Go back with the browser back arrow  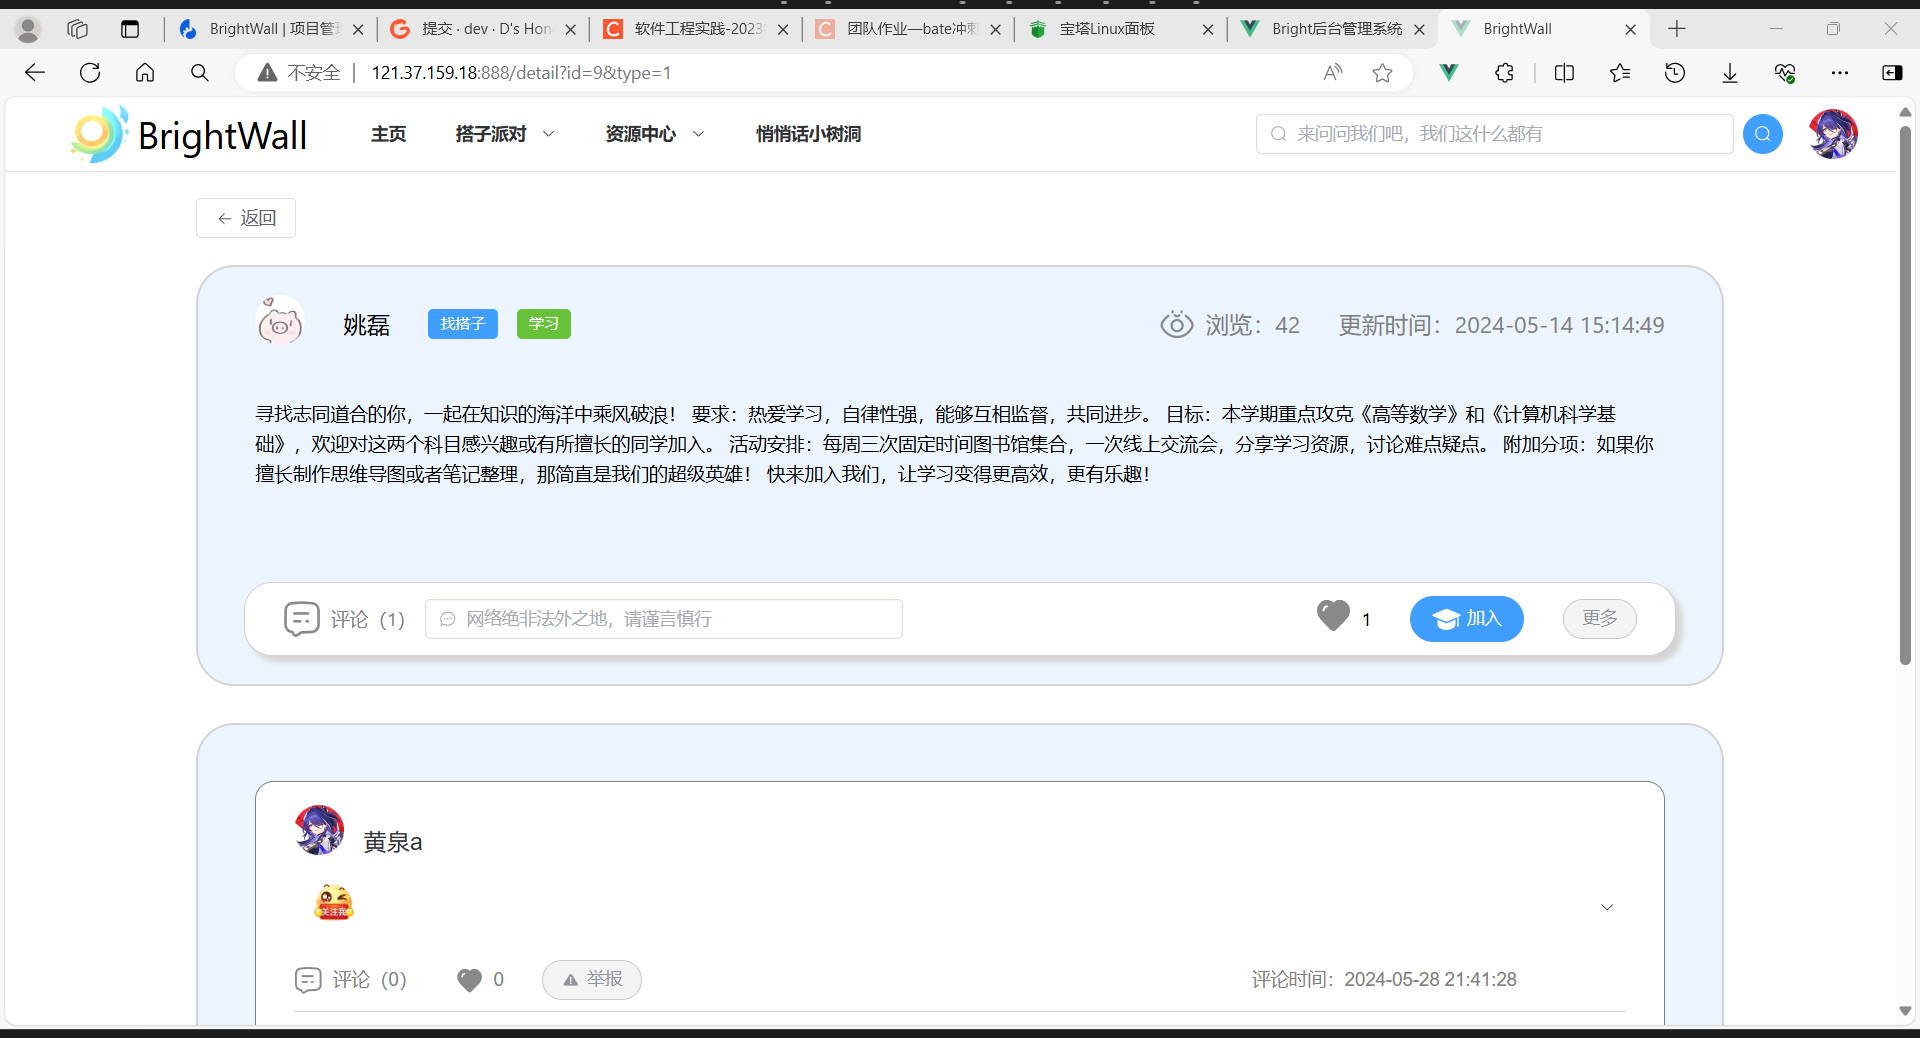(35, 72)
